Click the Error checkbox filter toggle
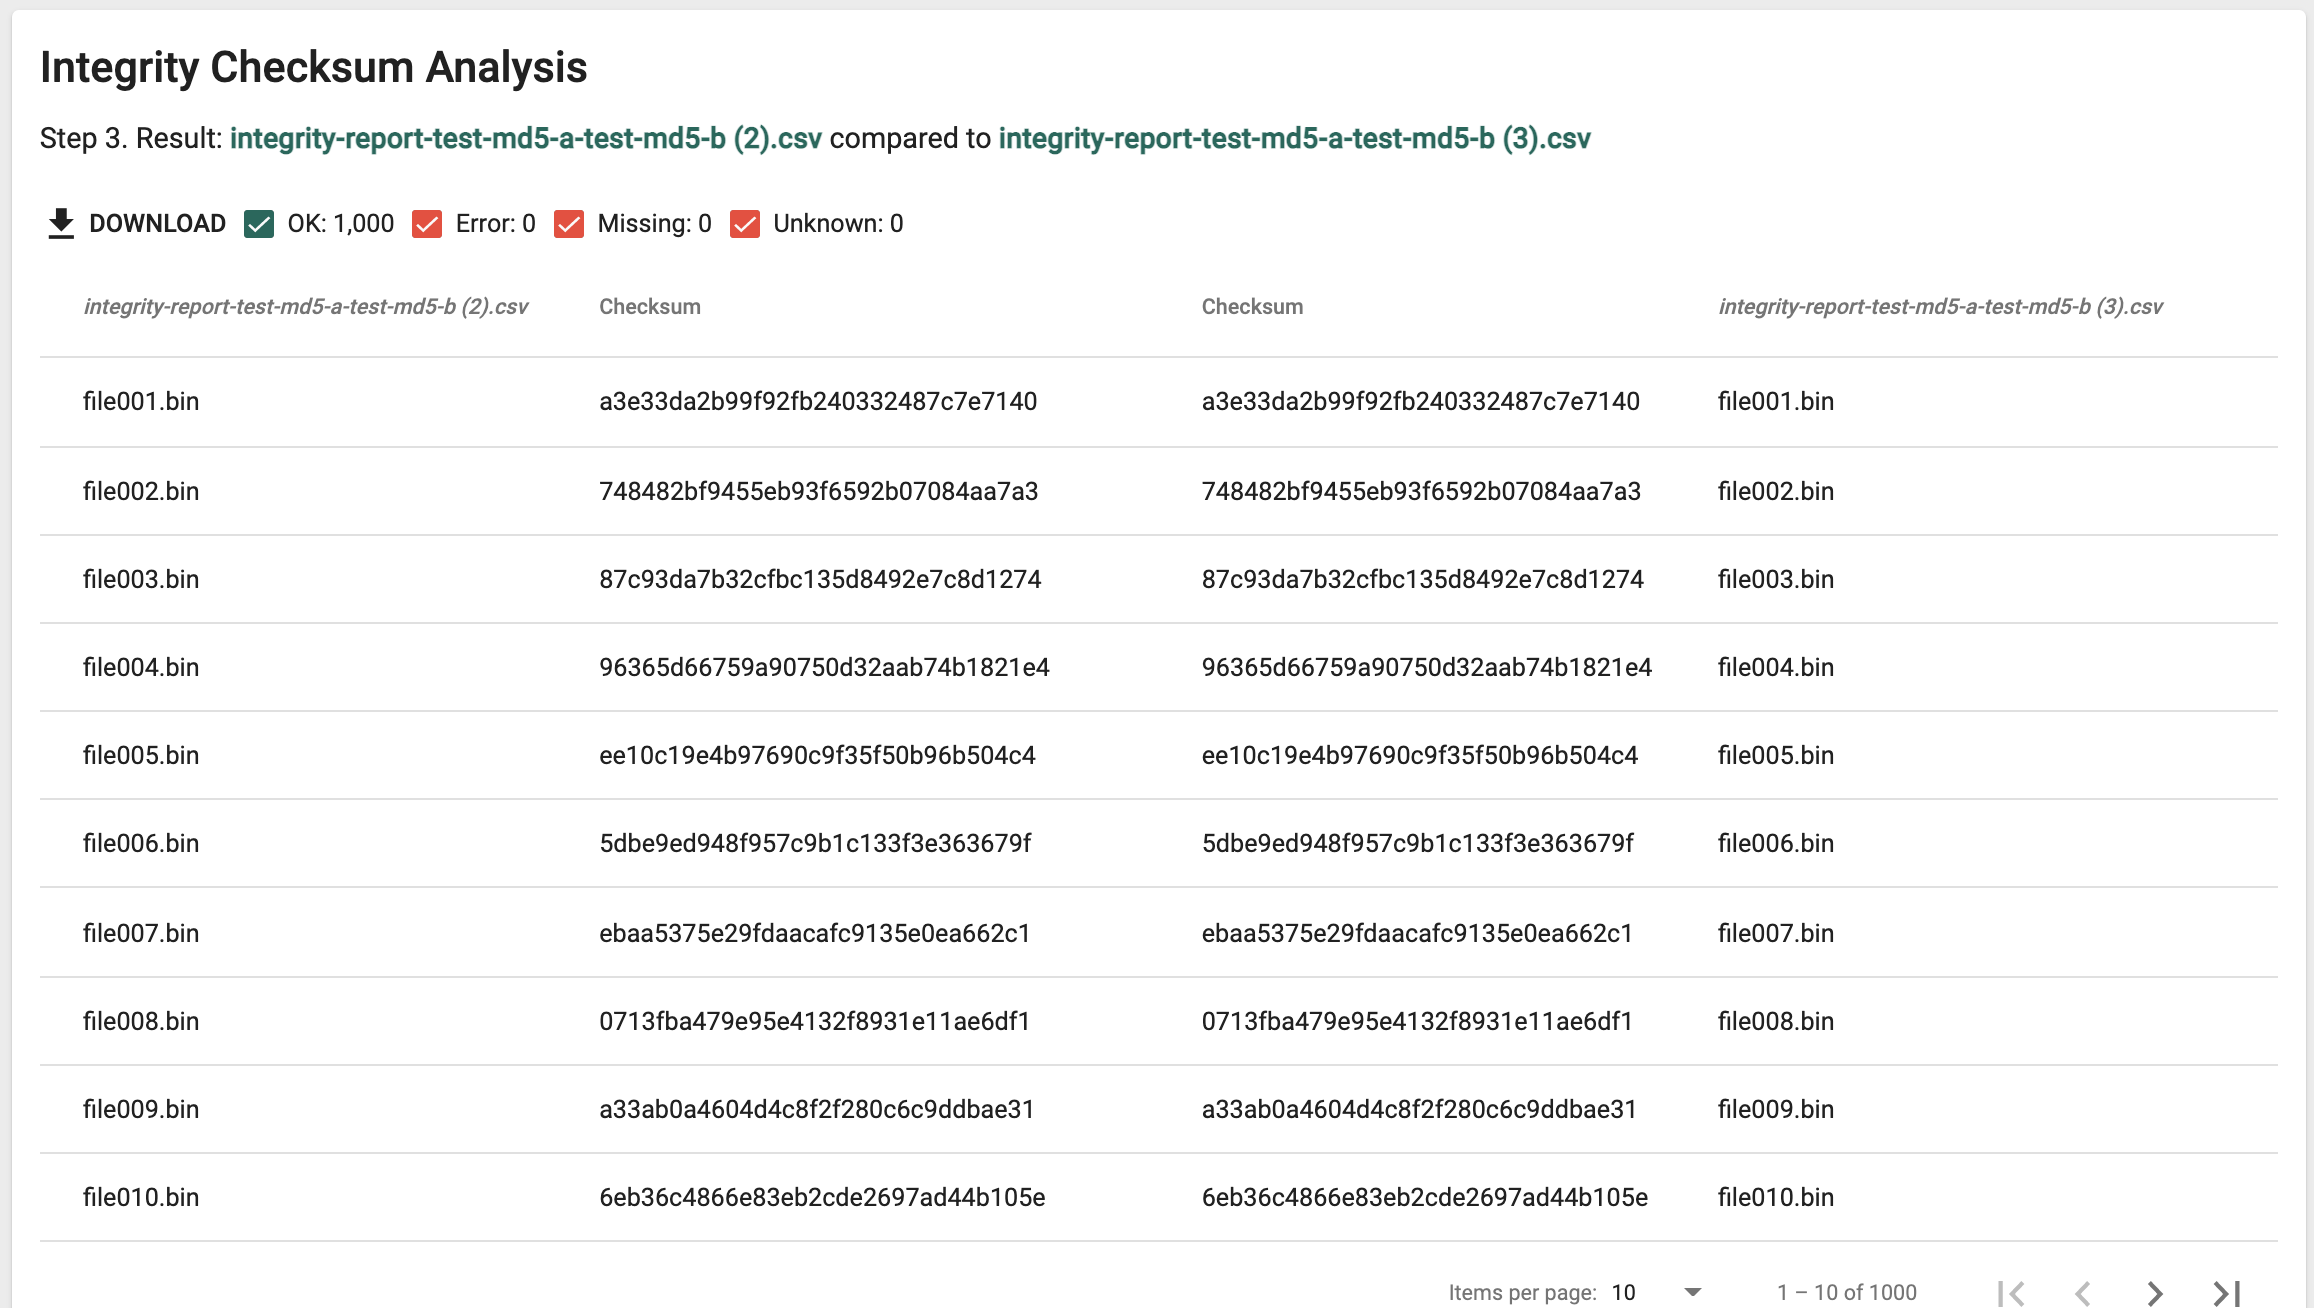The image size is (2314, 1308). pyautogui.click(x=429, y=223)
